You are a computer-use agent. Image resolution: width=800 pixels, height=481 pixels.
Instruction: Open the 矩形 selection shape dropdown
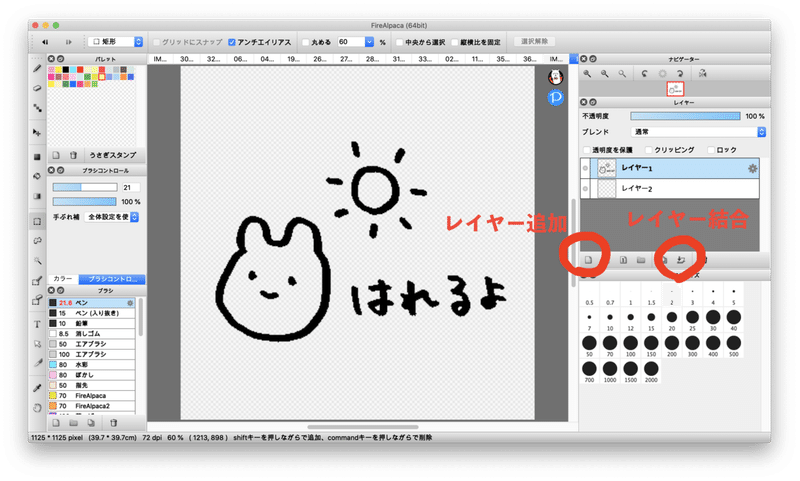pyautogui.click(x=115, y=42)
